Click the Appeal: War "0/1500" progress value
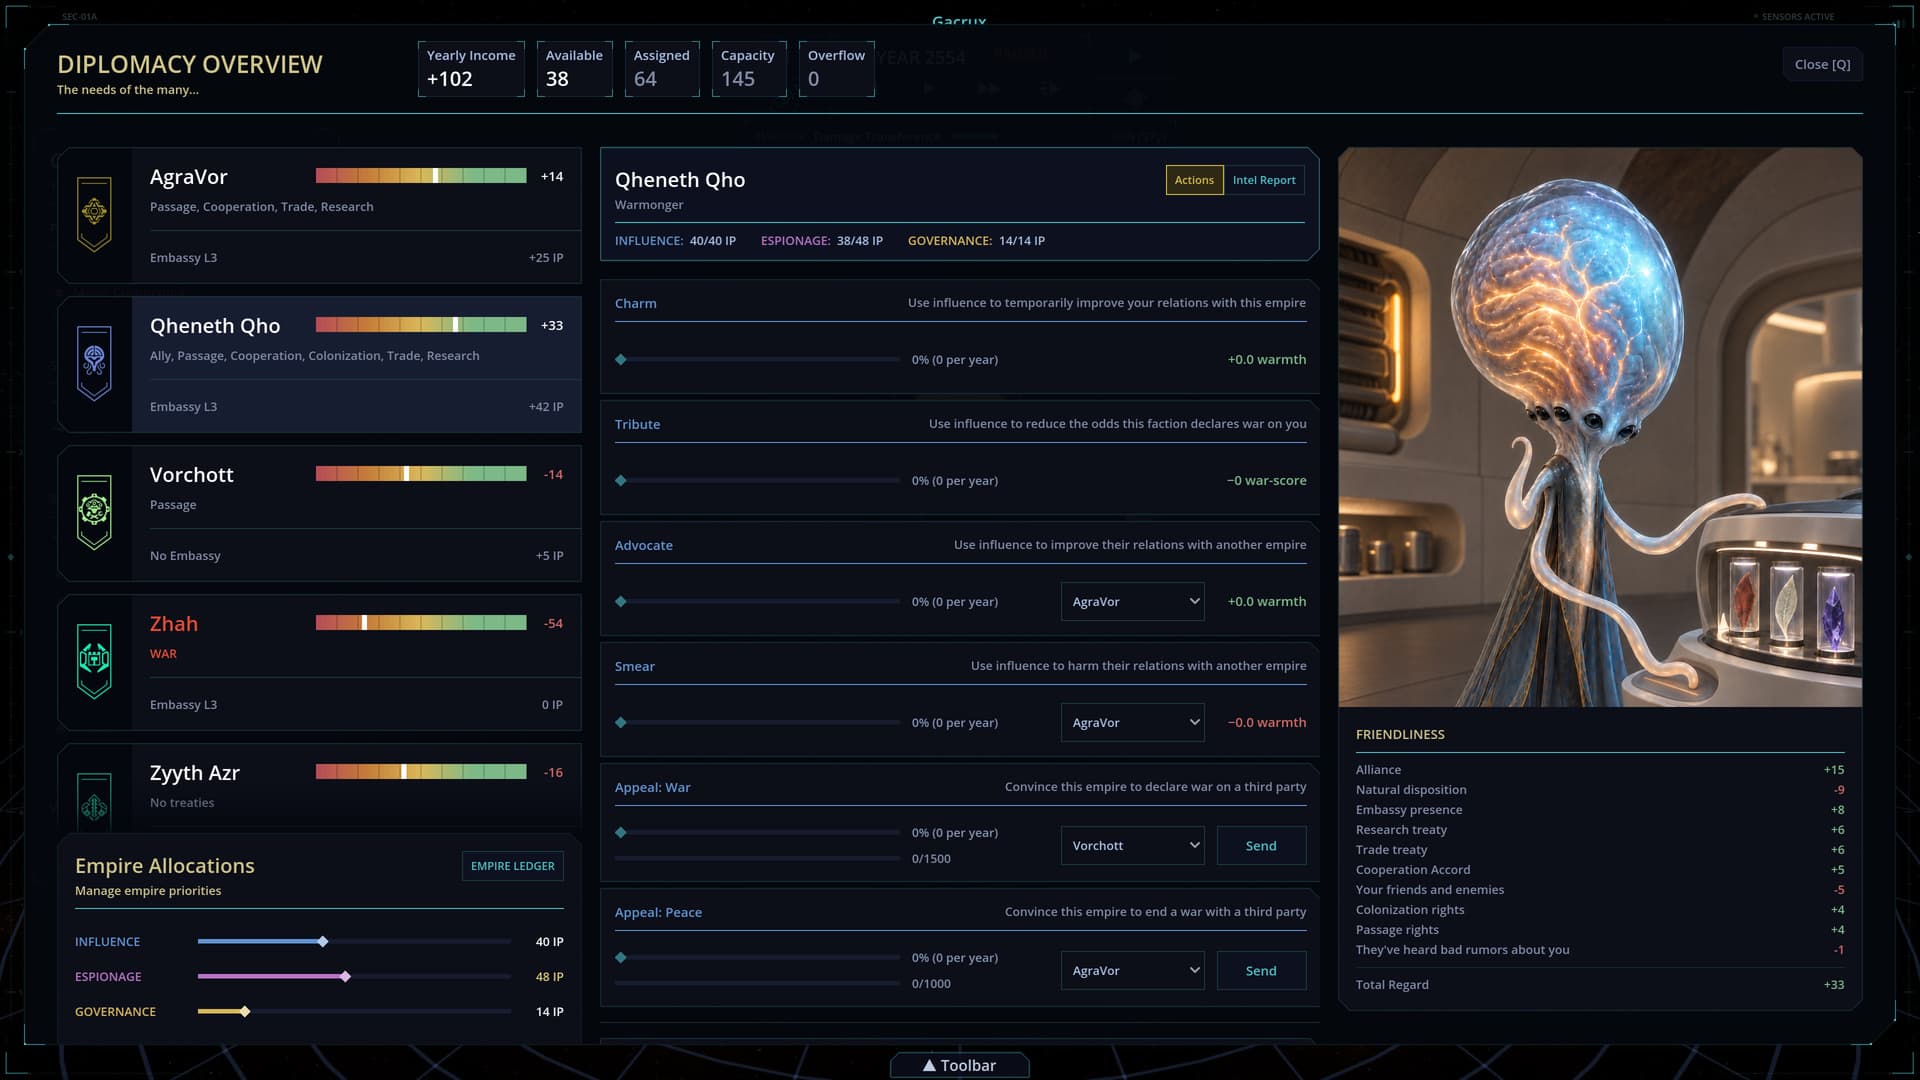 point(931,859)
